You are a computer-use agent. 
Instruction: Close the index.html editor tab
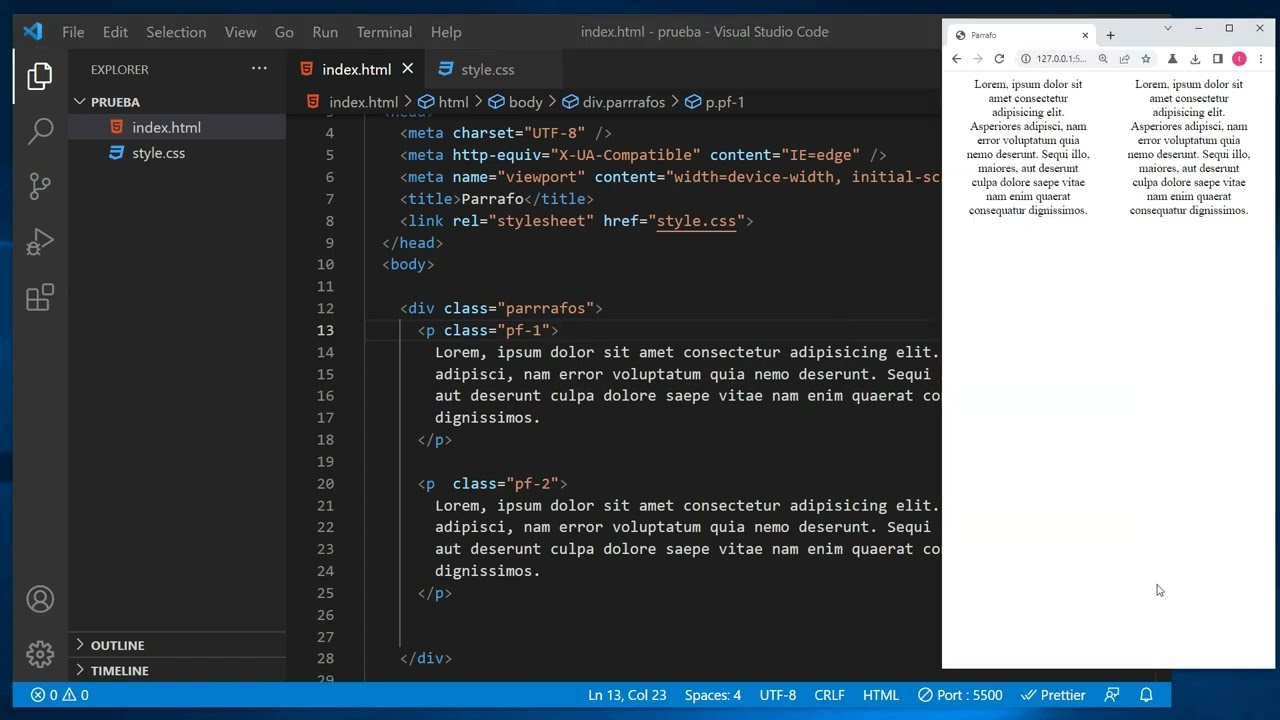coord(407,69)
